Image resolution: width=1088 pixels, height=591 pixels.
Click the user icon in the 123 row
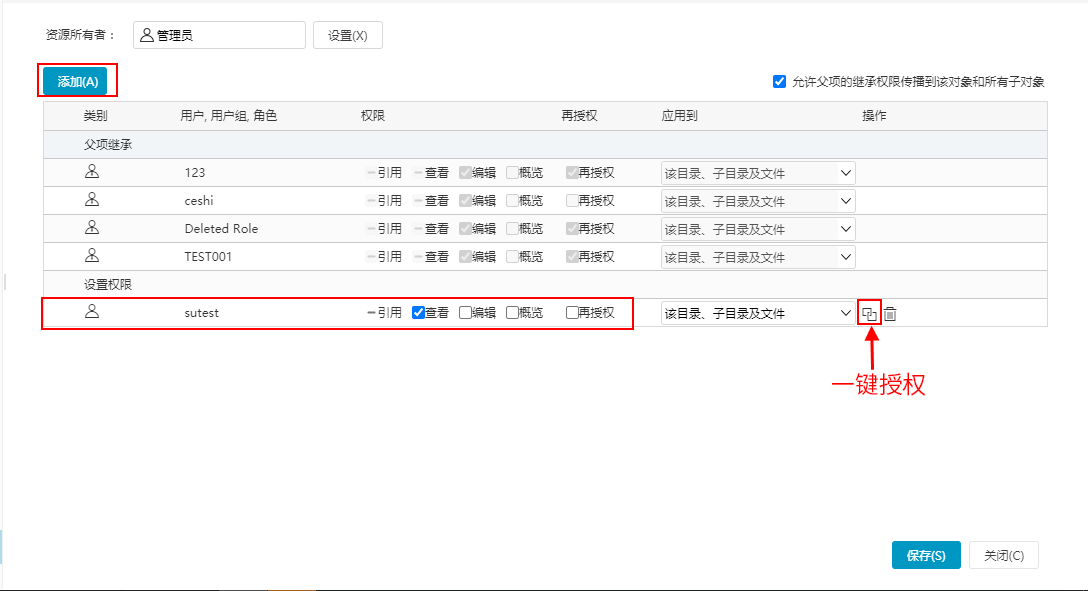pos(92,172)
